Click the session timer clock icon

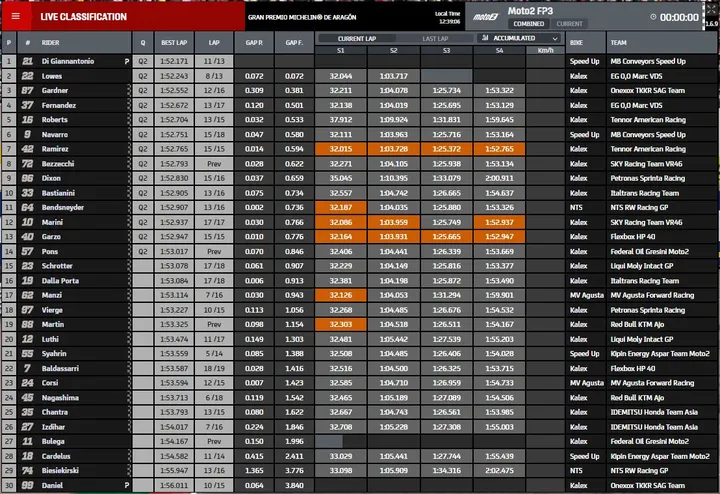(653, 17)
